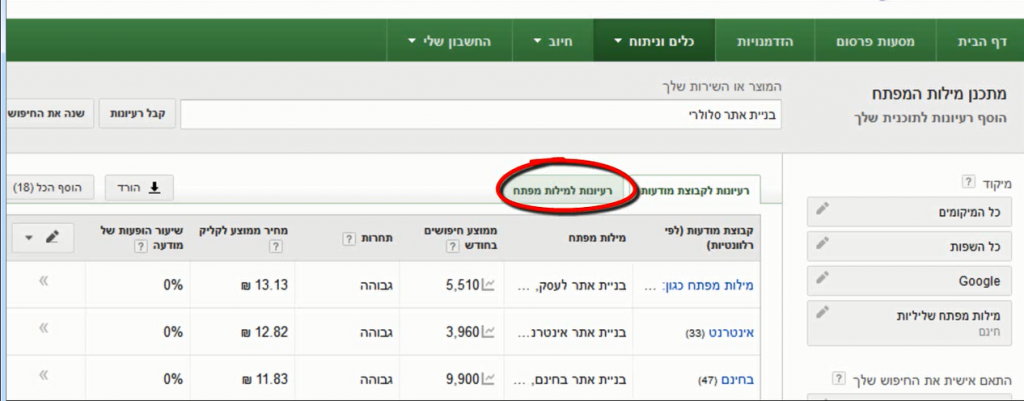Viewport: 1024px width, 401px height.
Task: Click help icon under ממוצע חיפושים בחודש header
Action: (451, 246)
